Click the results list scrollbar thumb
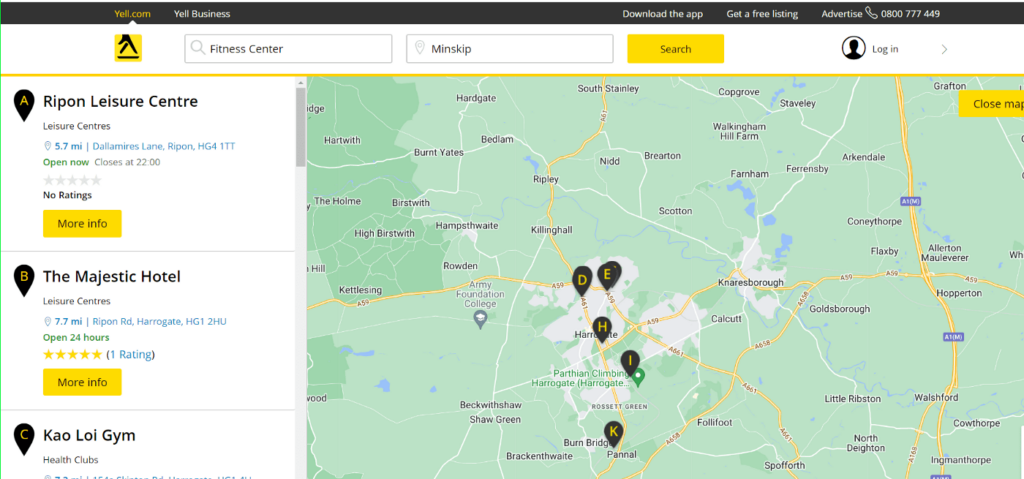 [x=300, y=127]
